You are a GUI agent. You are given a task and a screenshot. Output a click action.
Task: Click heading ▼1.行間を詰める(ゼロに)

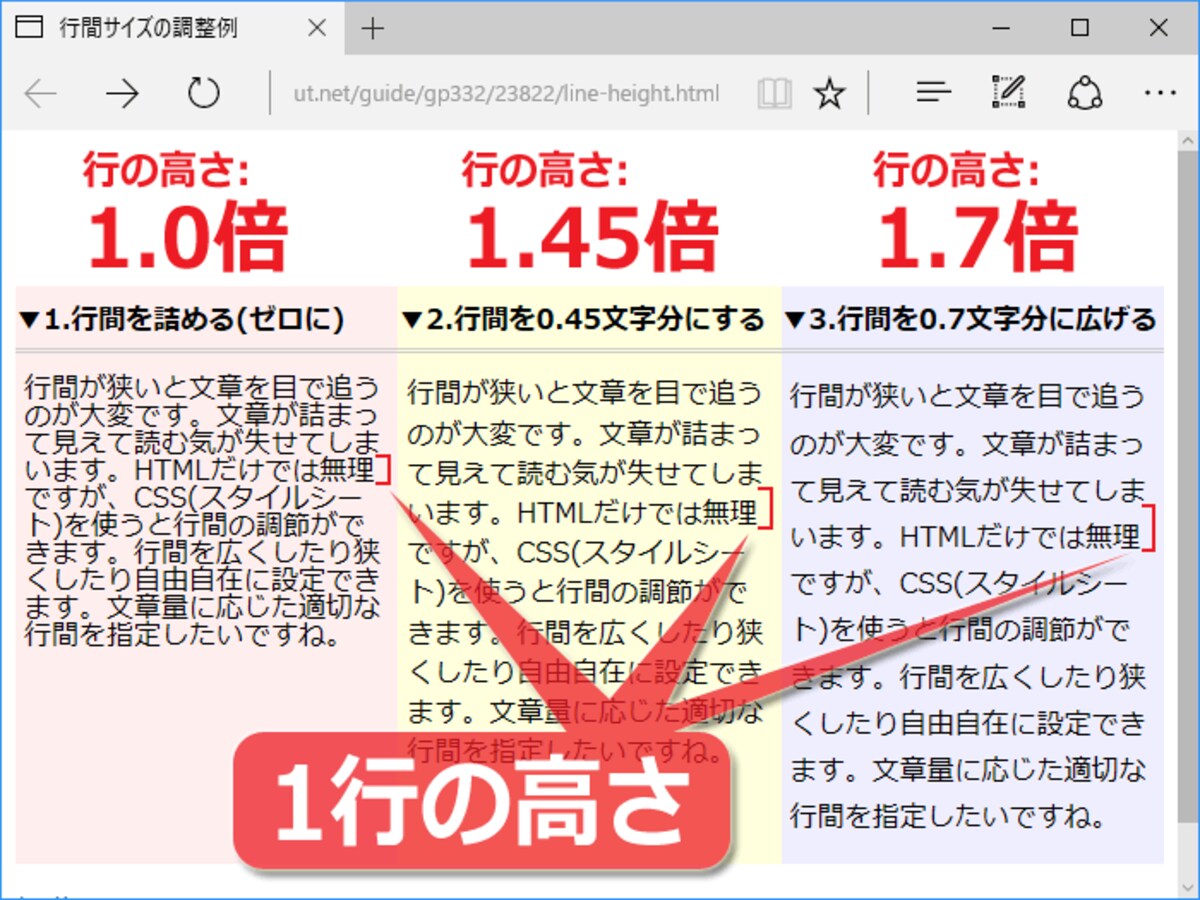click(x=182, y=320)
